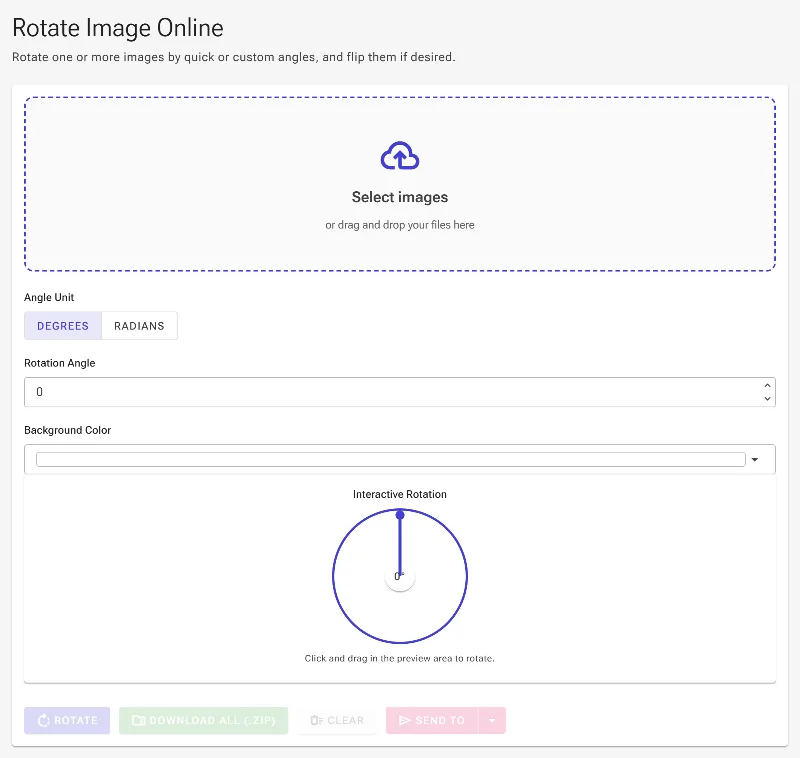Viewport: 800px width, 758px height.
Task: Click the cloud upload icon
Action: pos(400,156)
